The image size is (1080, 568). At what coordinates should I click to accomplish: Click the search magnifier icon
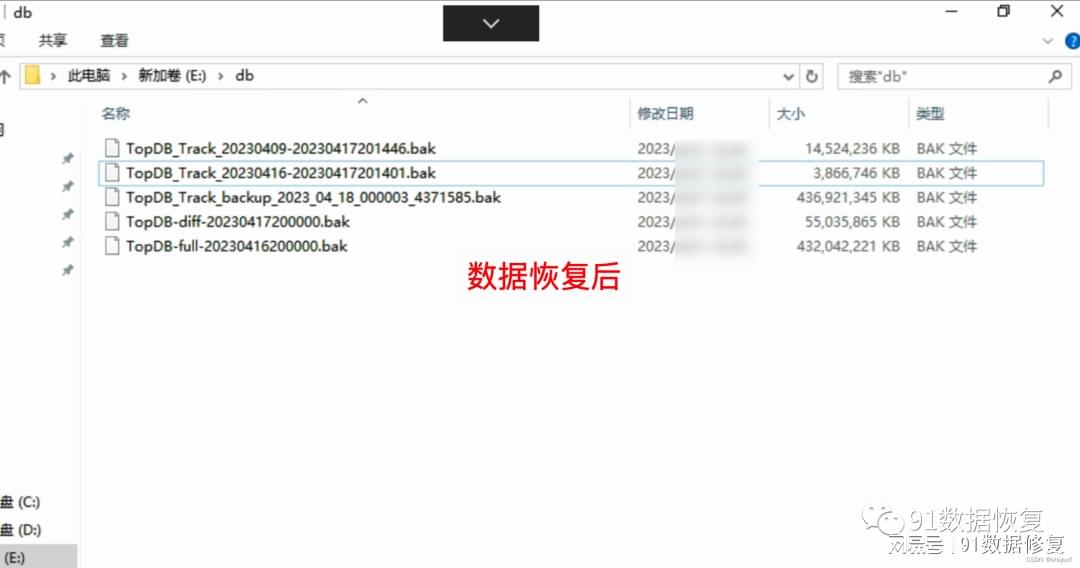tap(1055, 76)
